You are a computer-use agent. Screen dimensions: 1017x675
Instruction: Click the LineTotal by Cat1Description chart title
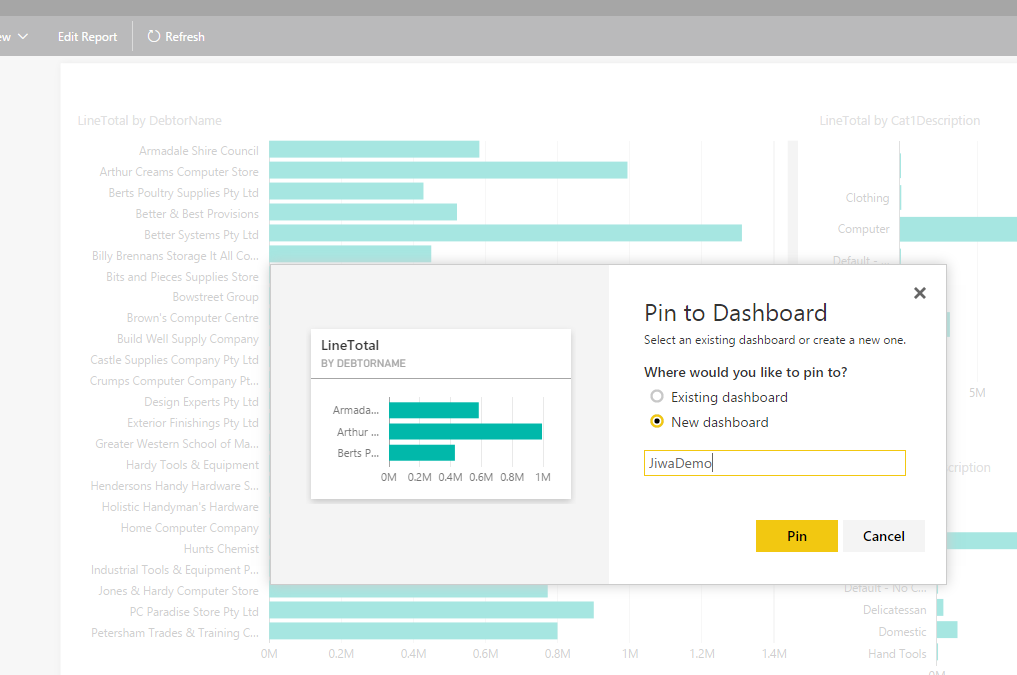pos(899,121)
